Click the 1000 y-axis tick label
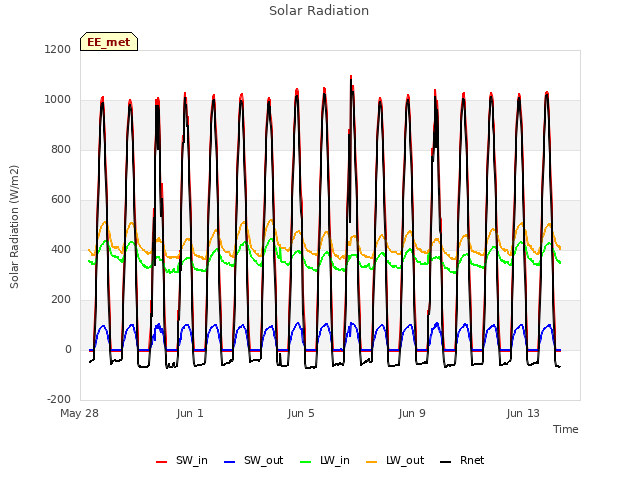 tap(58, 100)
